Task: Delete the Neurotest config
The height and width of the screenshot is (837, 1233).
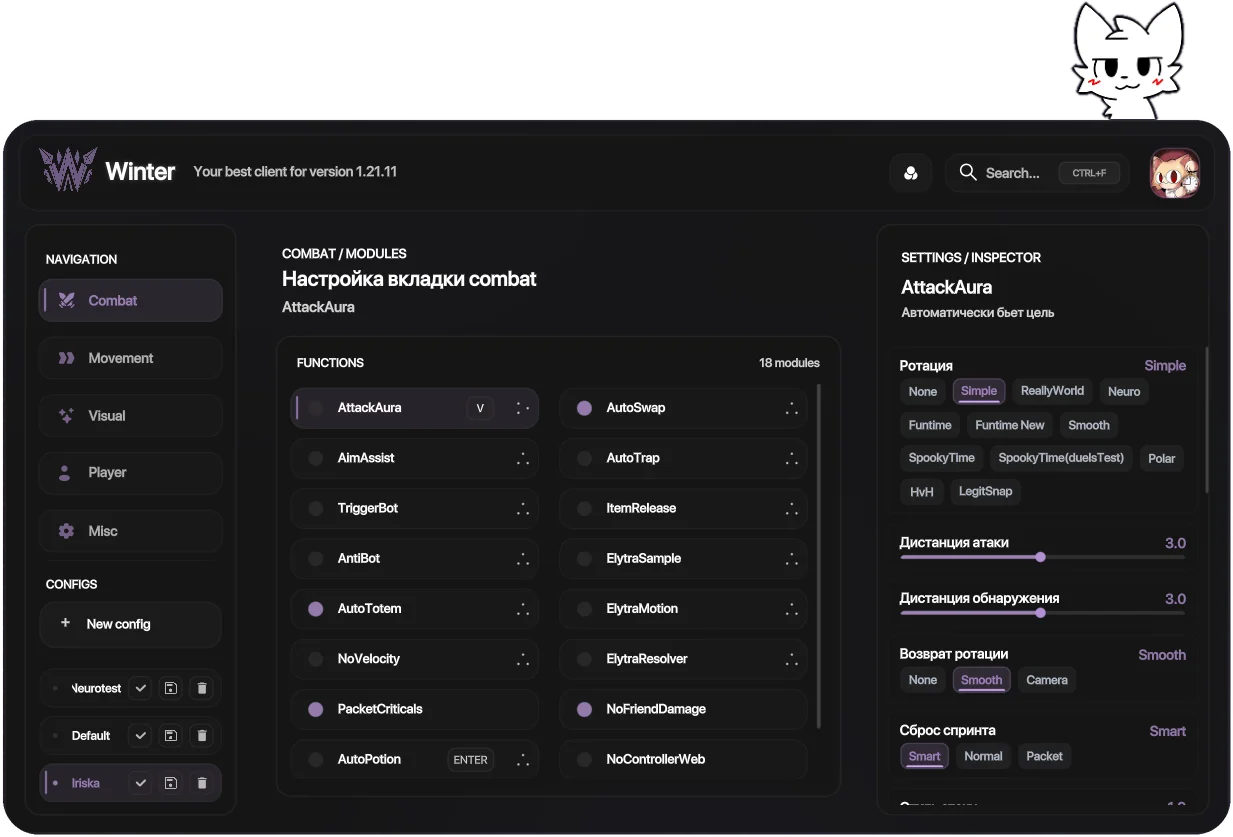Action: [x=202, y=688]
